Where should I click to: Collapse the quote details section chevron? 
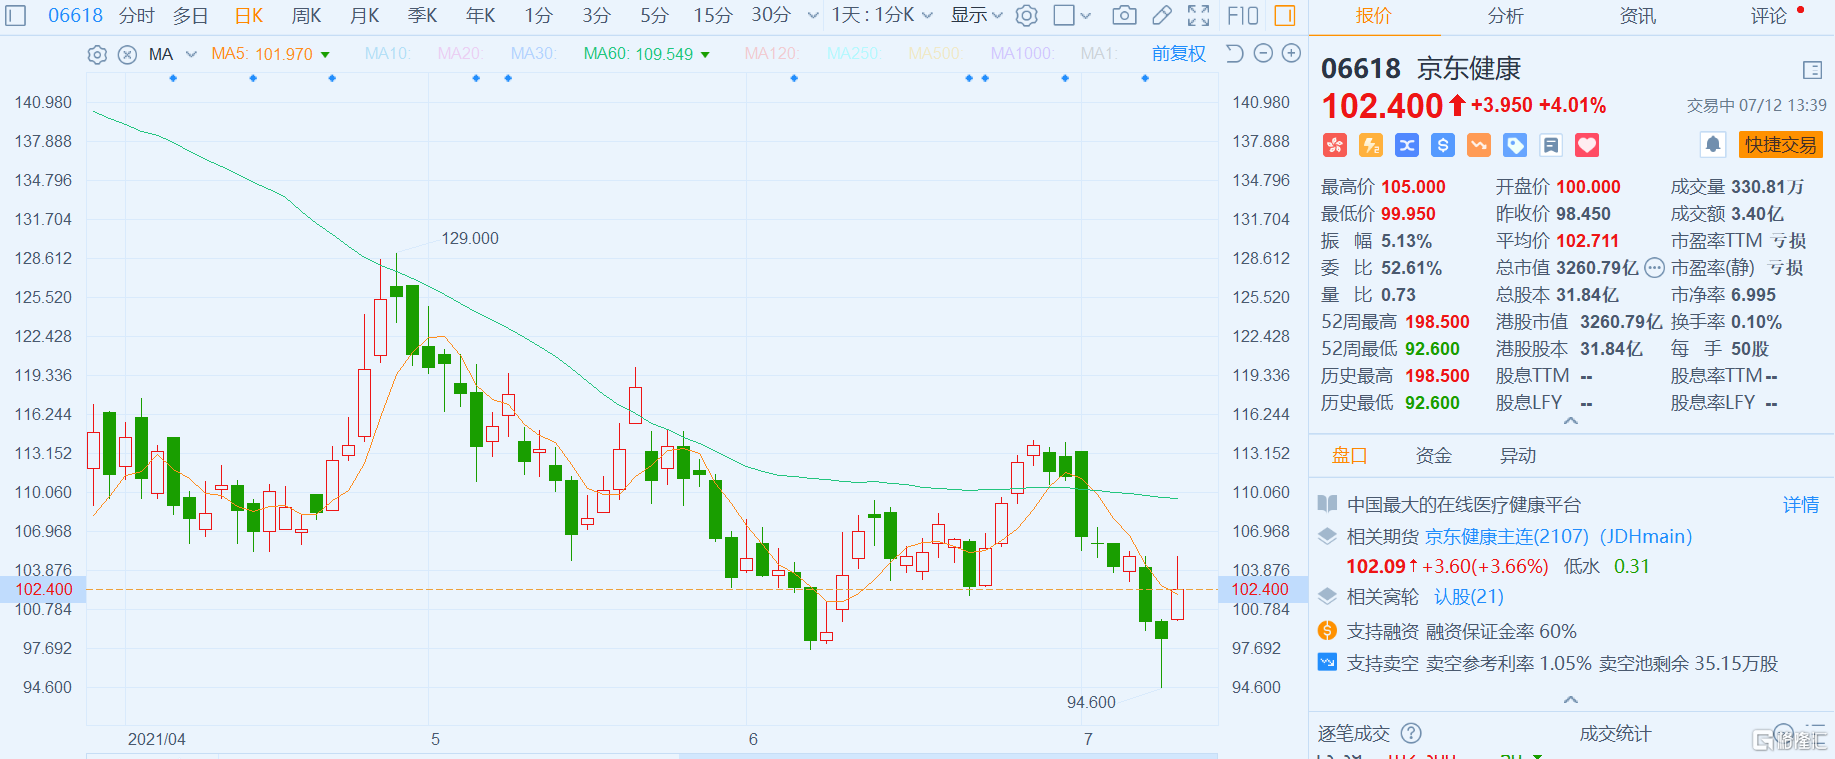pos(1570,421)
